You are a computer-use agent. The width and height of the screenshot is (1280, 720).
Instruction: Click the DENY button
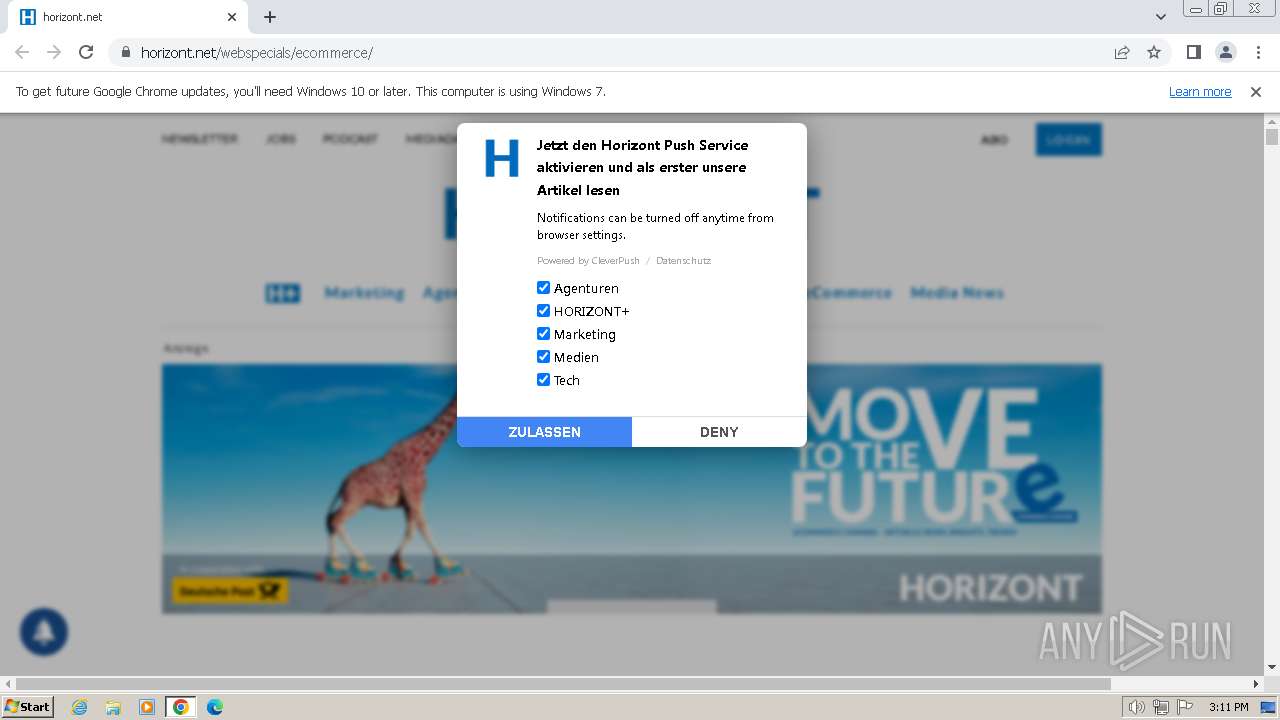click(719, 432)
